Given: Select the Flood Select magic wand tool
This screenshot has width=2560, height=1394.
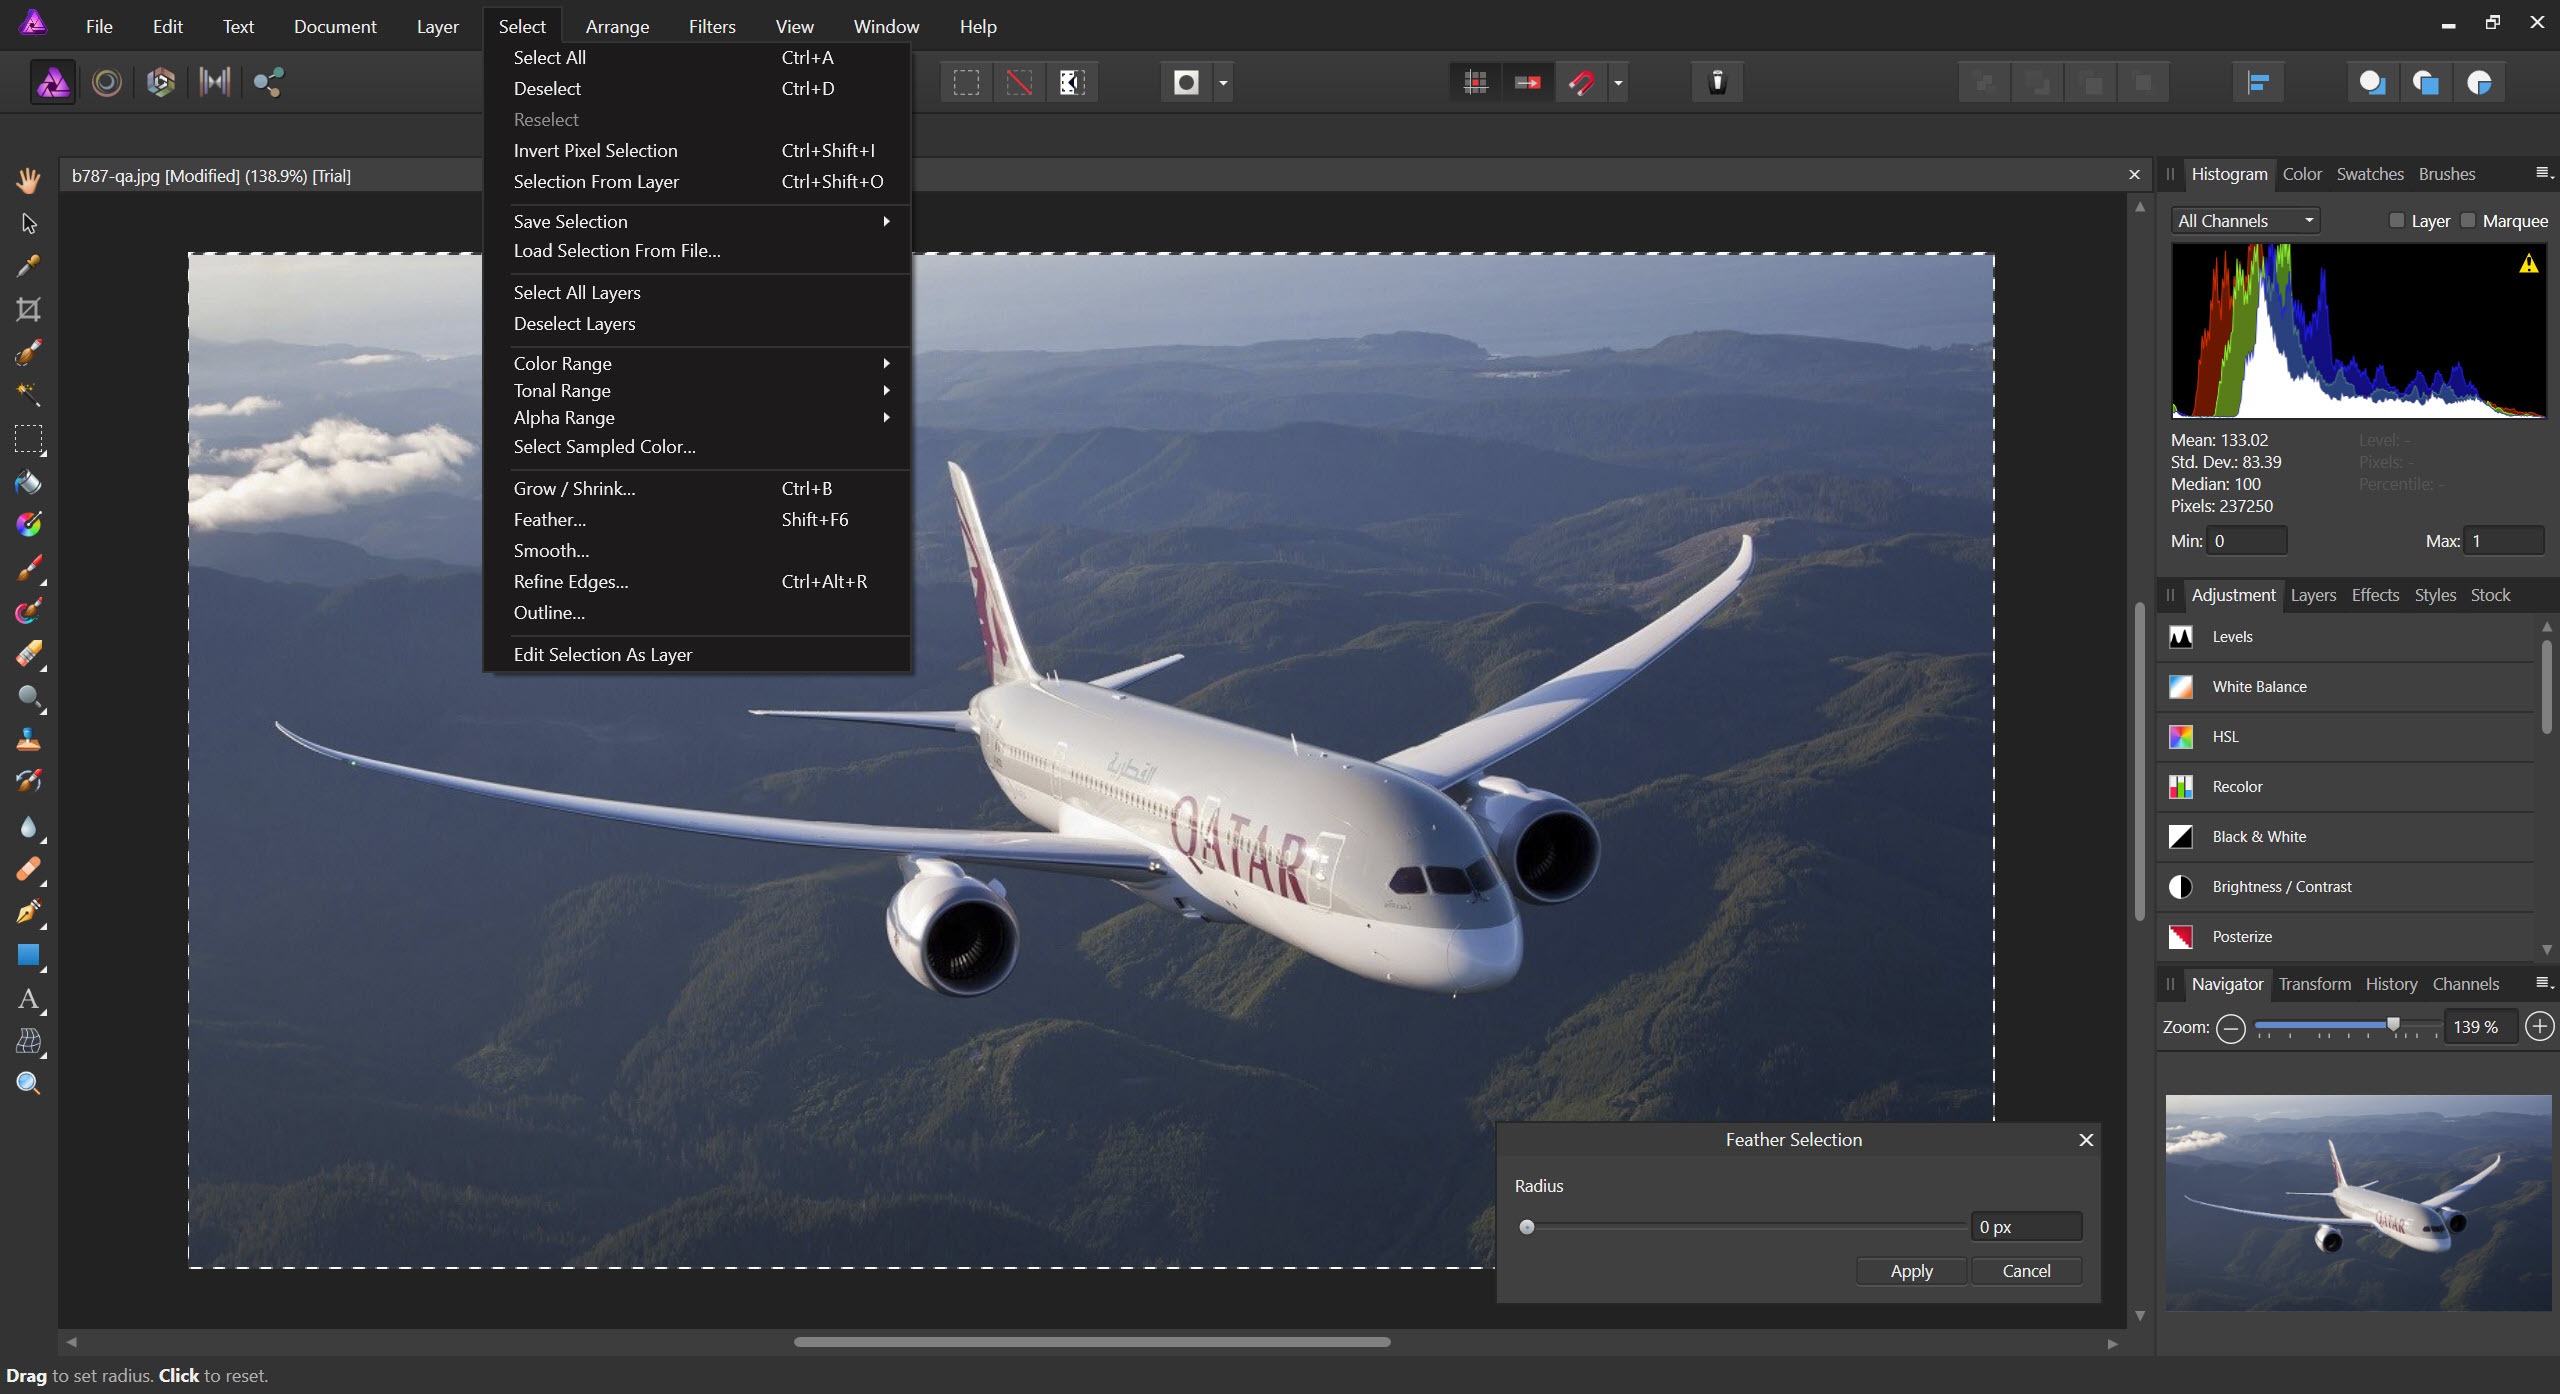Looking at the screenshot, I should [28, 394].
